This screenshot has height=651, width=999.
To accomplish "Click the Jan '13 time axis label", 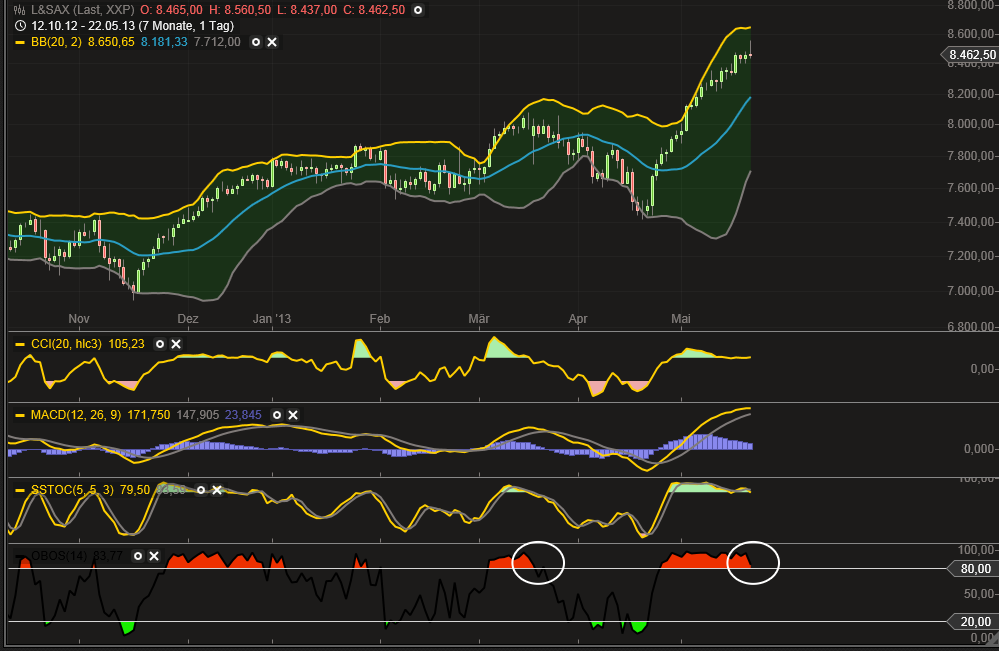I will [271, 318].
